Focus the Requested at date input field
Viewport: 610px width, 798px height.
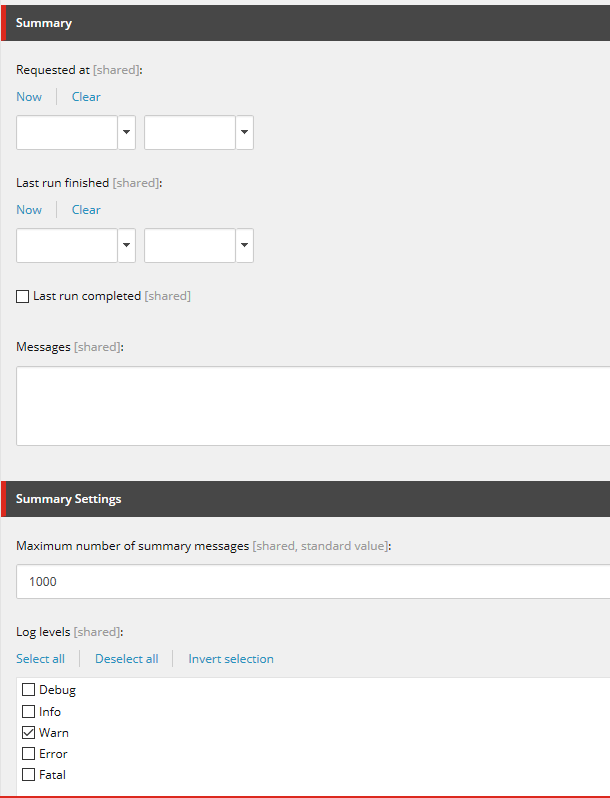pos(67,133)
